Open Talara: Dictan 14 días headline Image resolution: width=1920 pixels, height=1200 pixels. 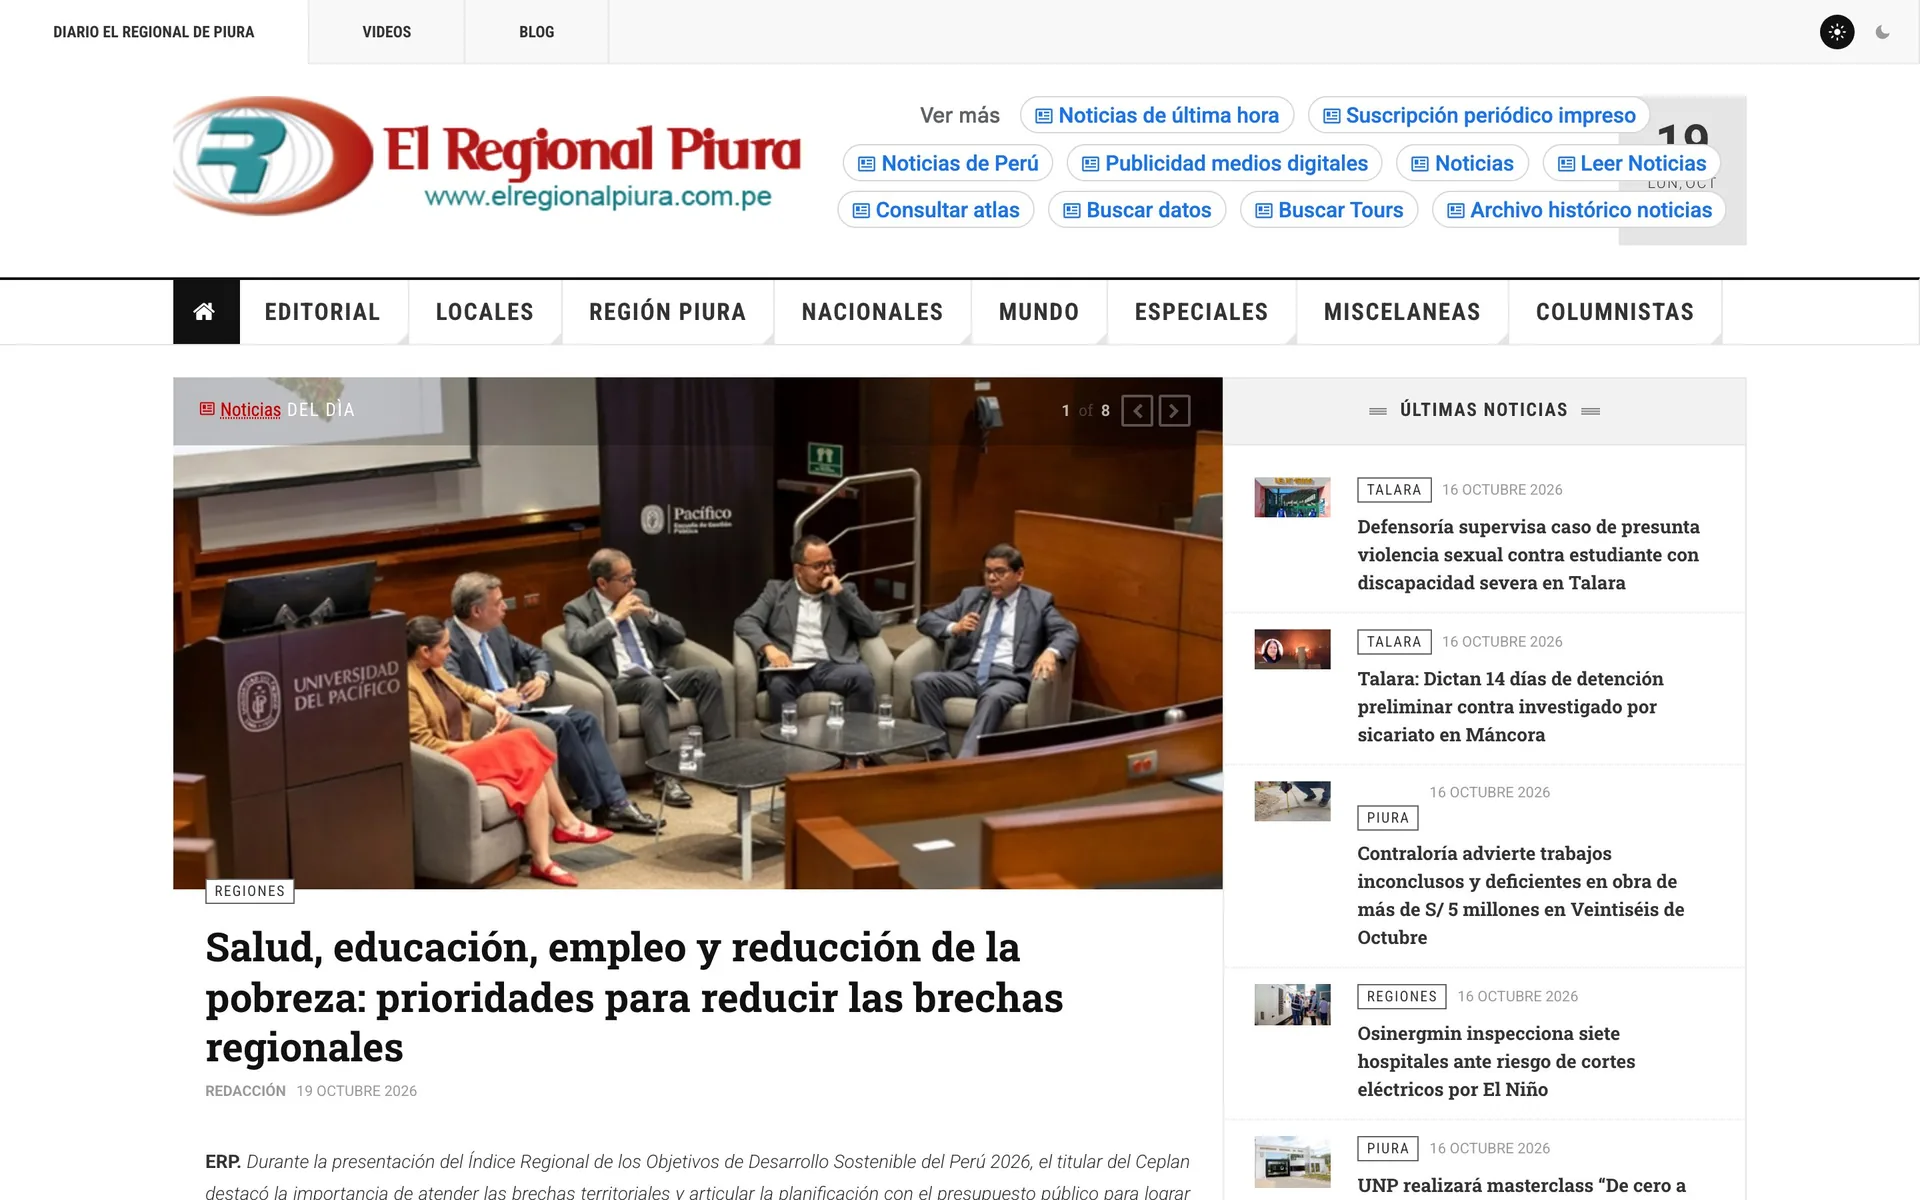(1510, 707)
